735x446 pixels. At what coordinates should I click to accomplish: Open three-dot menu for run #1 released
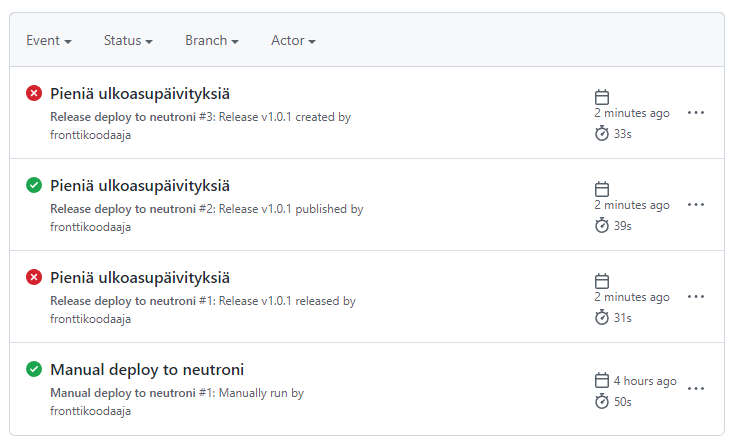[x=696, y=296]
